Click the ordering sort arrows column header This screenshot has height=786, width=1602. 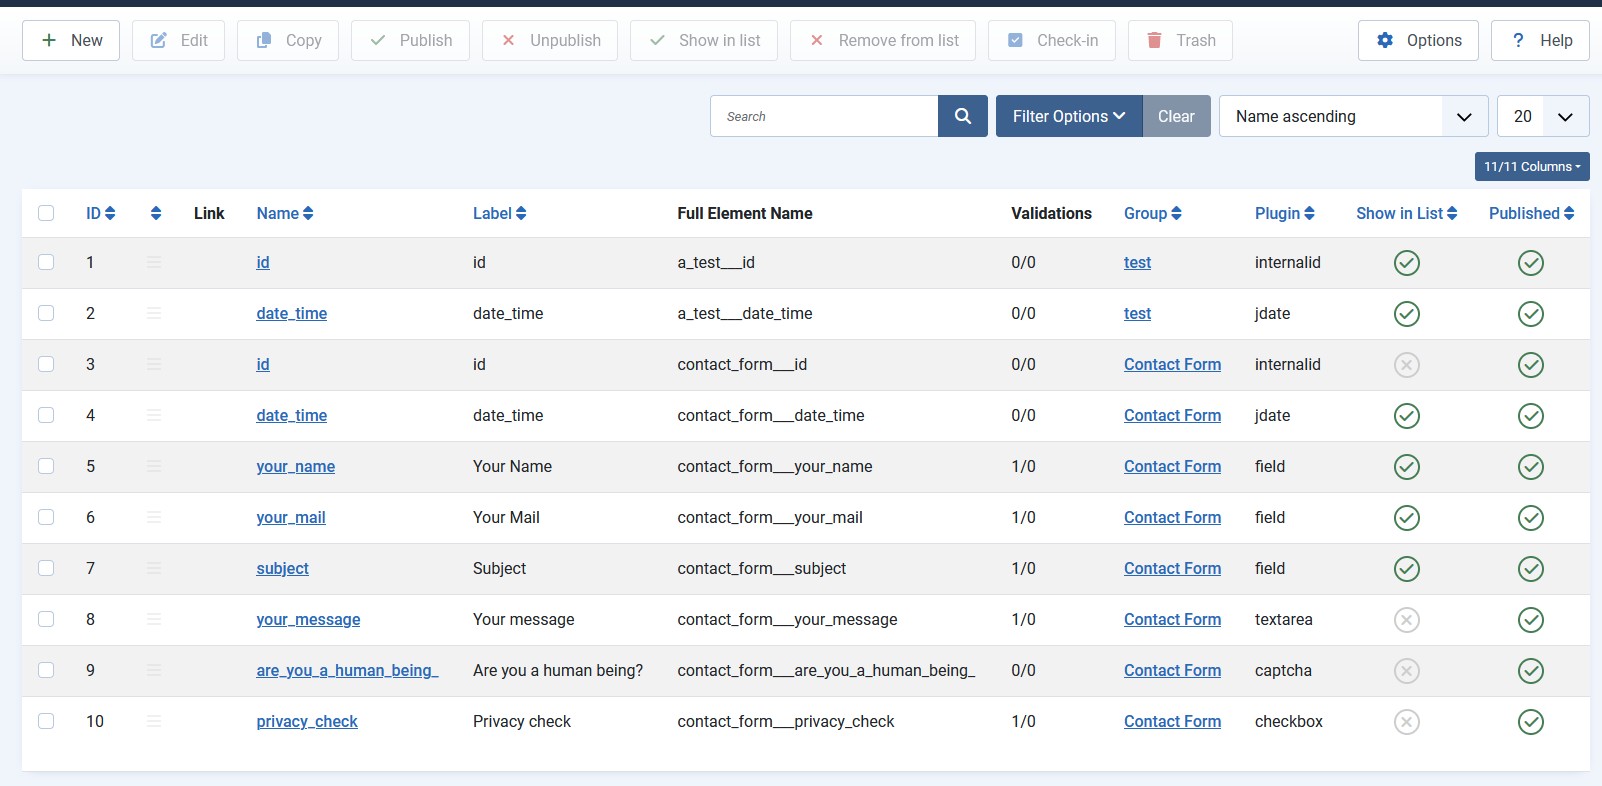click(155, 213)
